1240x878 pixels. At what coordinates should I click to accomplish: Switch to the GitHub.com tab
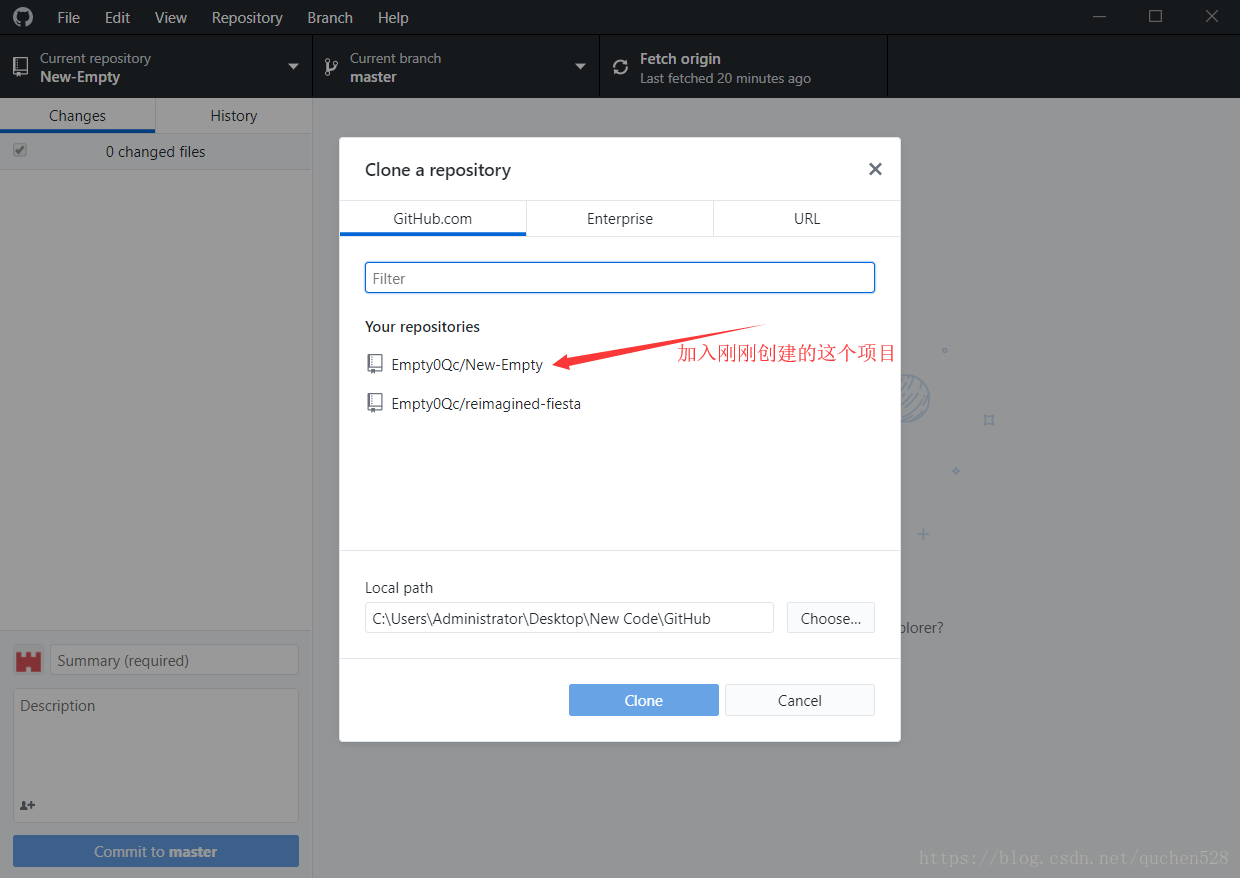pyautogui.click(x=433, y=218)
